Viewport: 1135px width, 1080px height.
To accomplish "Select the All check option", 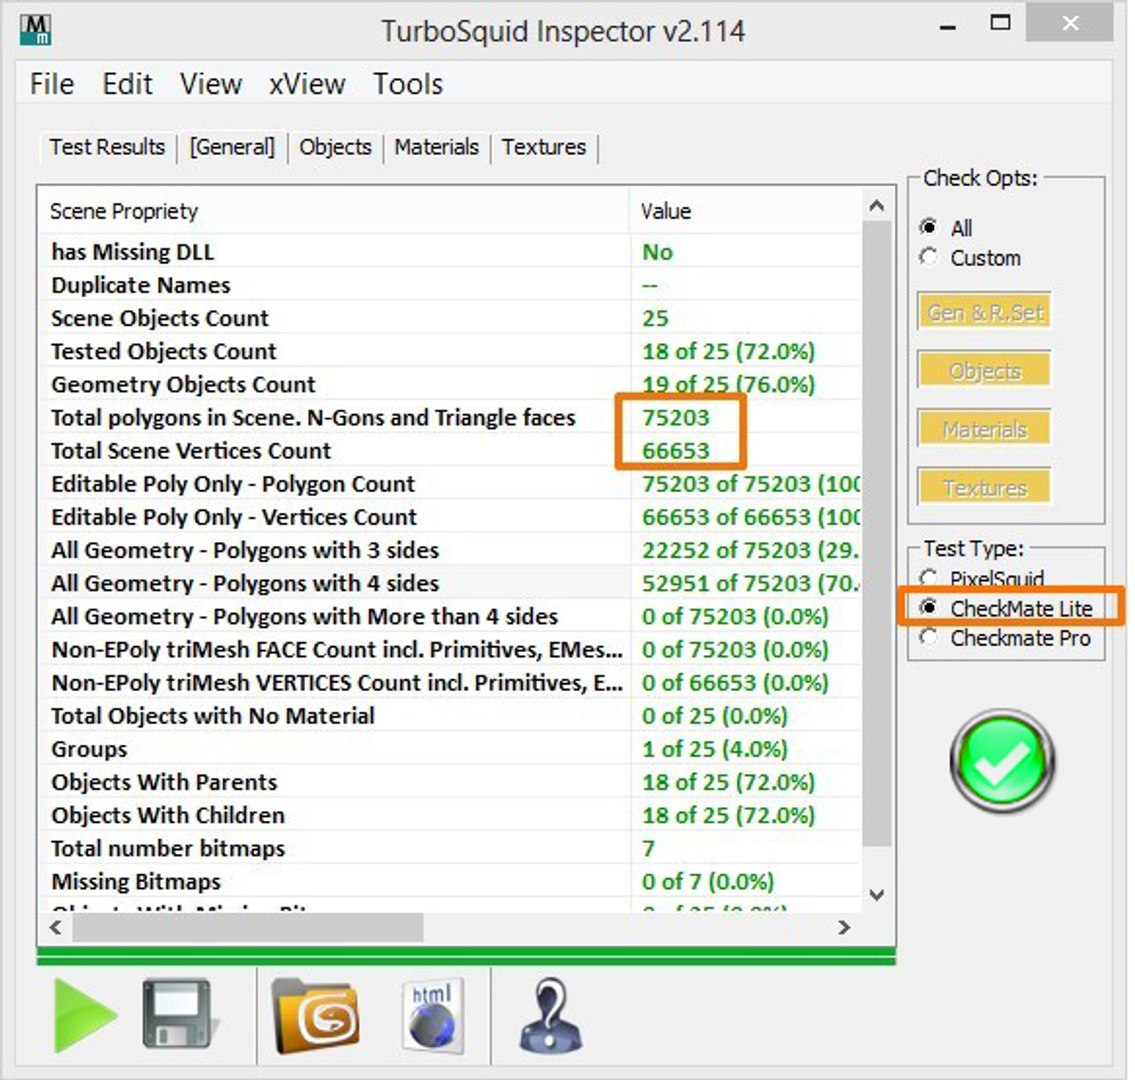I will click(x=947, y=228).
